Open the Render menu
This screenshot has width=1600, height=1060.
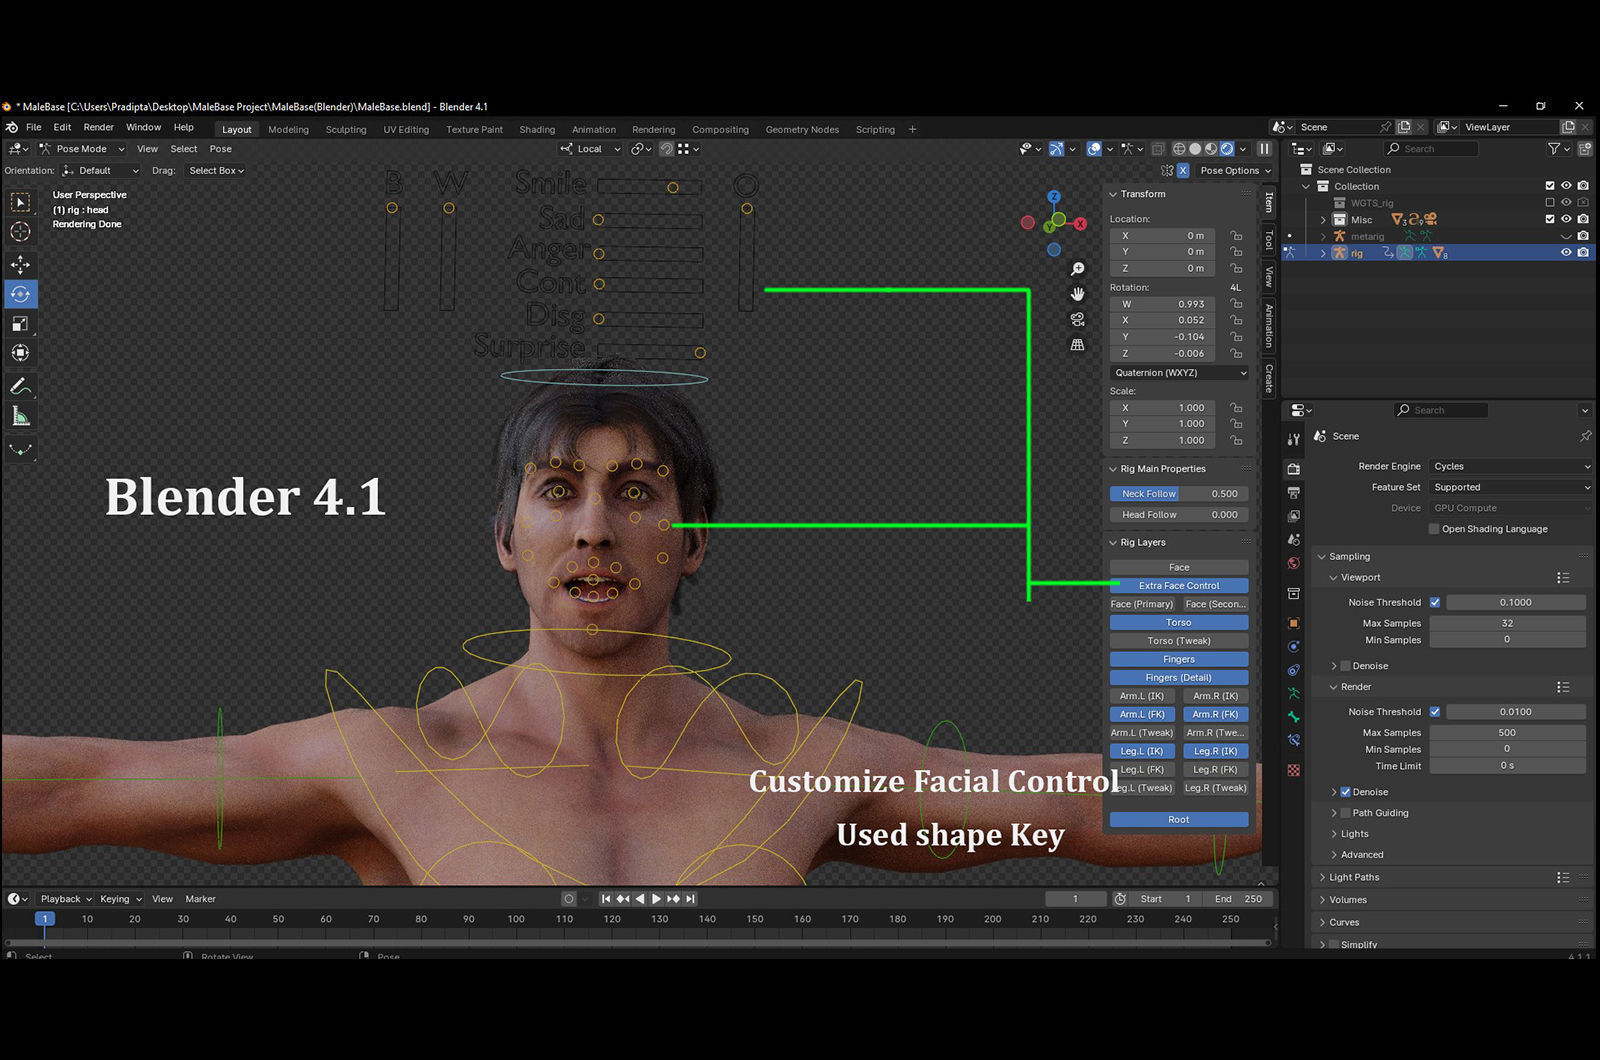pyautogui.click(x=99, y=128)
